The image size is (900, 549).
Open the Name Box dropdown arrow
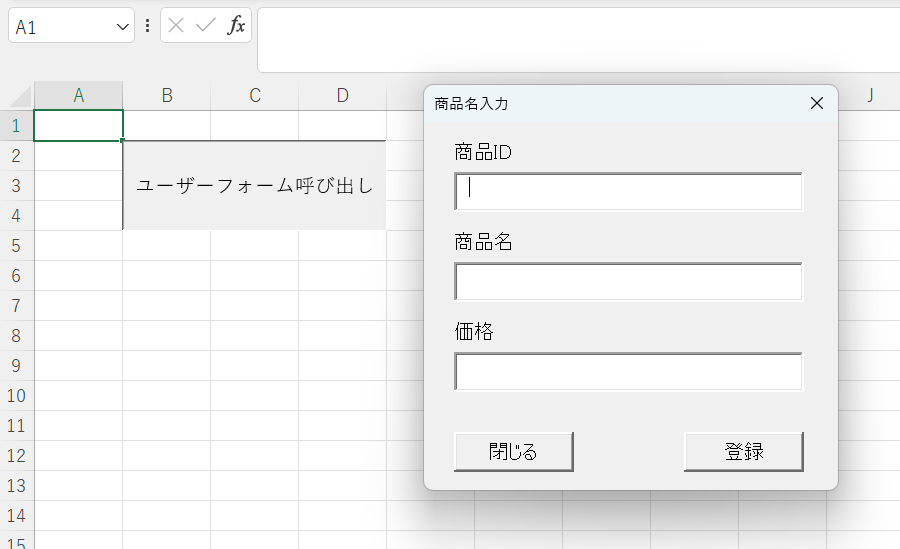pos(122,27)
